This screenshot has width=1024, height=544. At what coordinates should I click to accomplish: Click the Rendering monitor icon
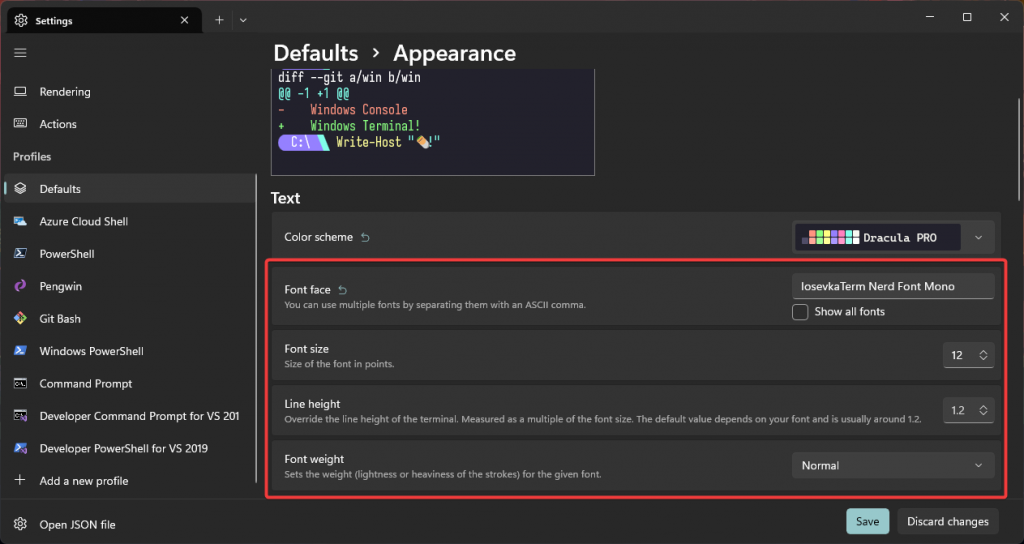(20, 91)
